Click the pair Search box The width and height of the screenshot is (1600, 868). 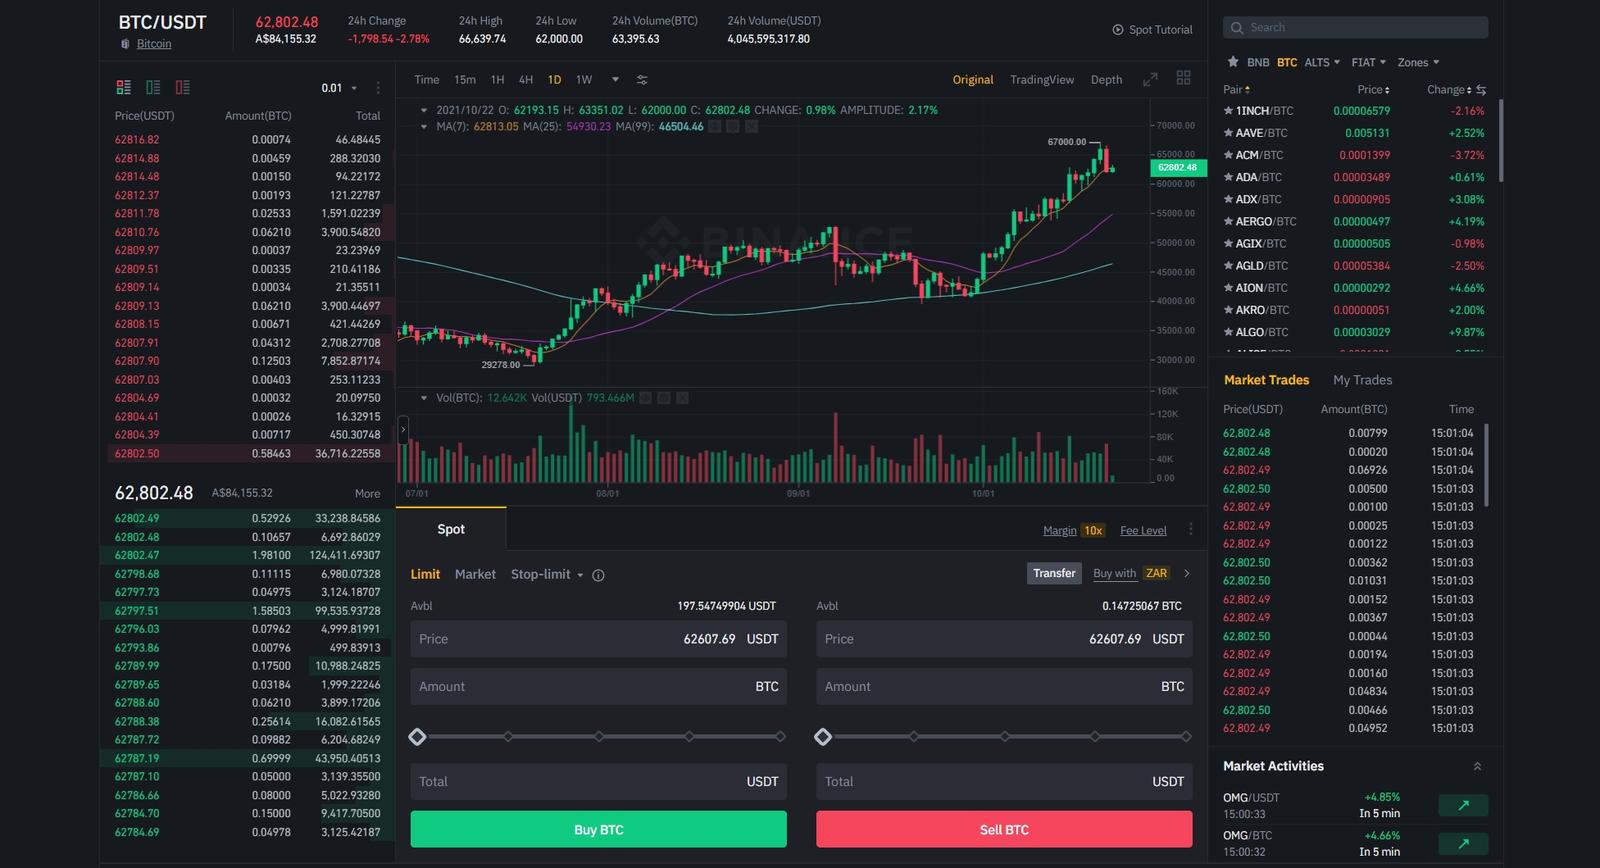click(x=1355, y=28)
